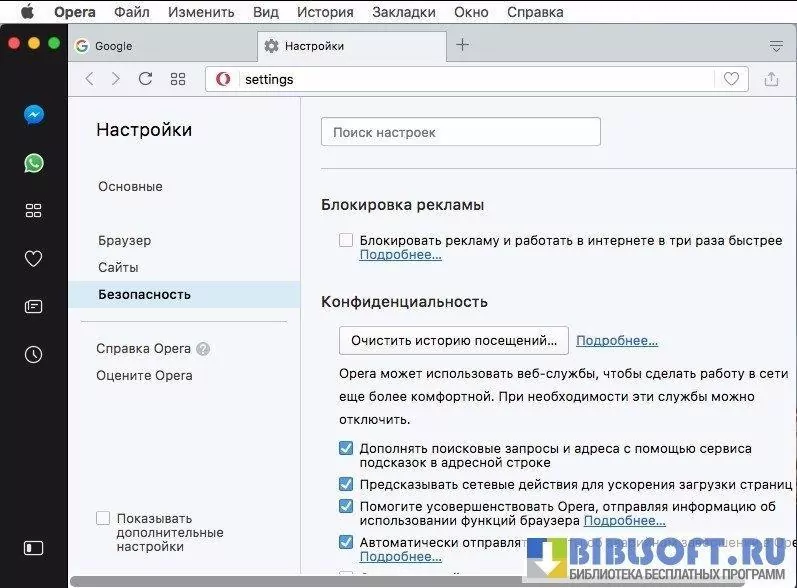Click the share icon in the toolbar
This screenshot has width=797, height=588.
[771, 79]
